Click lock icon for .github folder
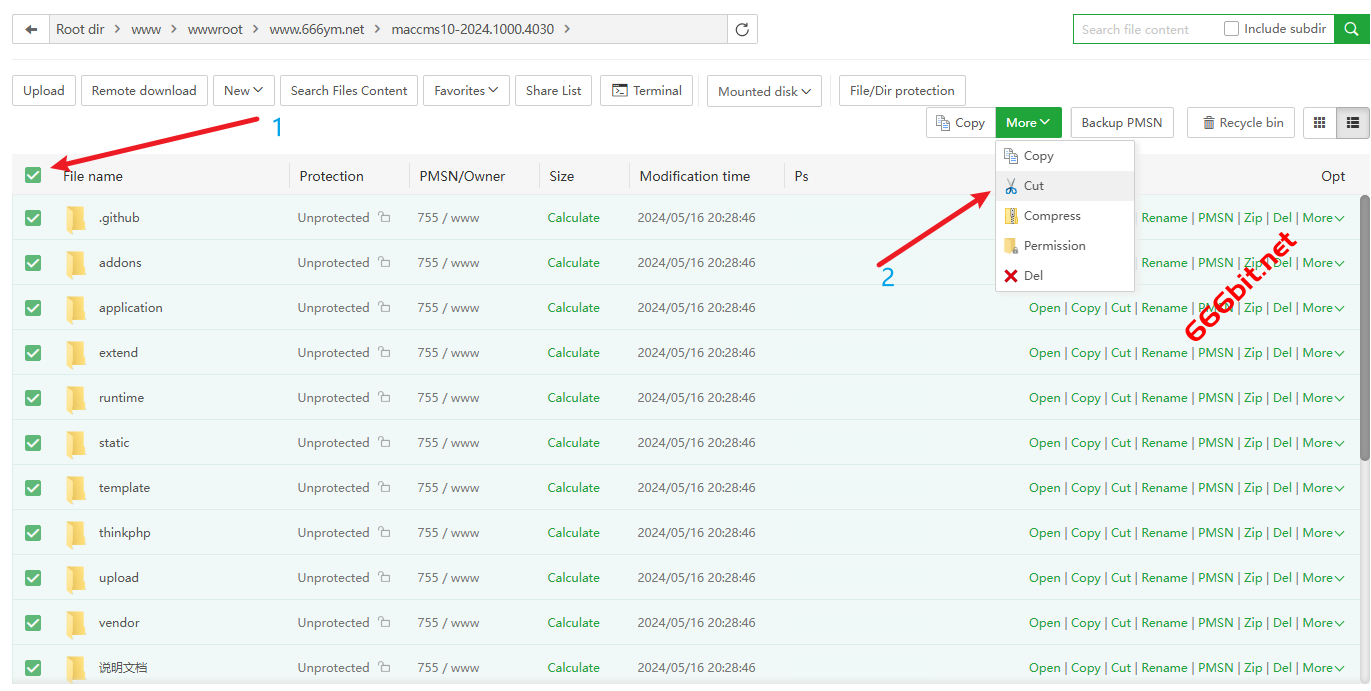 pos(384,218)
